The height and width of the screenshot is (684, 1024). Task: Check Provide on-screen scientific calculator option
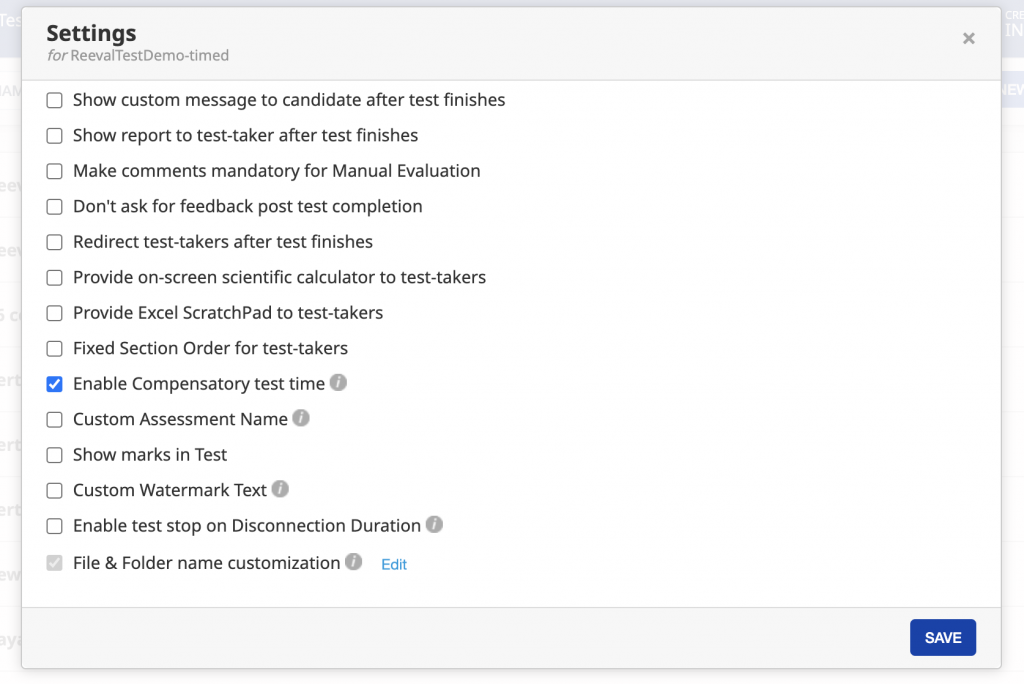[x=55, y=278]
